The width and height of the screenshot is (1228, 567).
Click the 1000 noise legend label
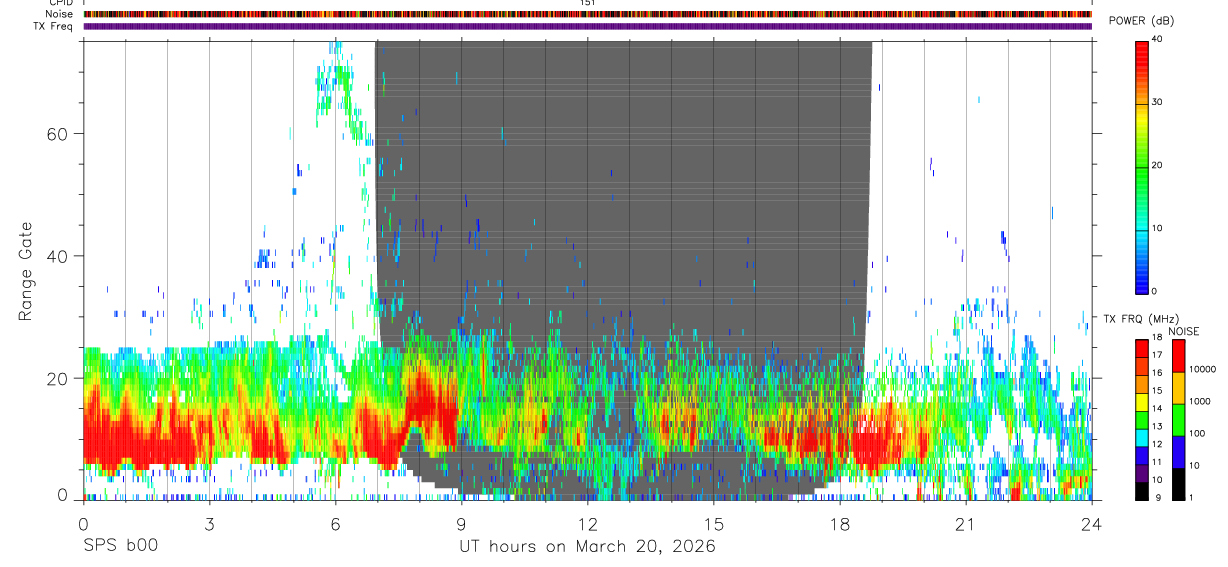[1199, 401]
